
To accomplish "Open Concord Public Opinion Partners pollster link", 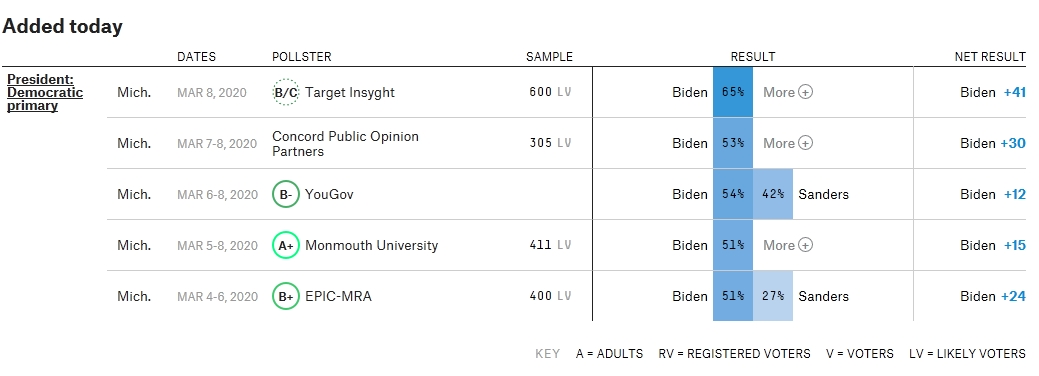I will [x=345, y=144].
